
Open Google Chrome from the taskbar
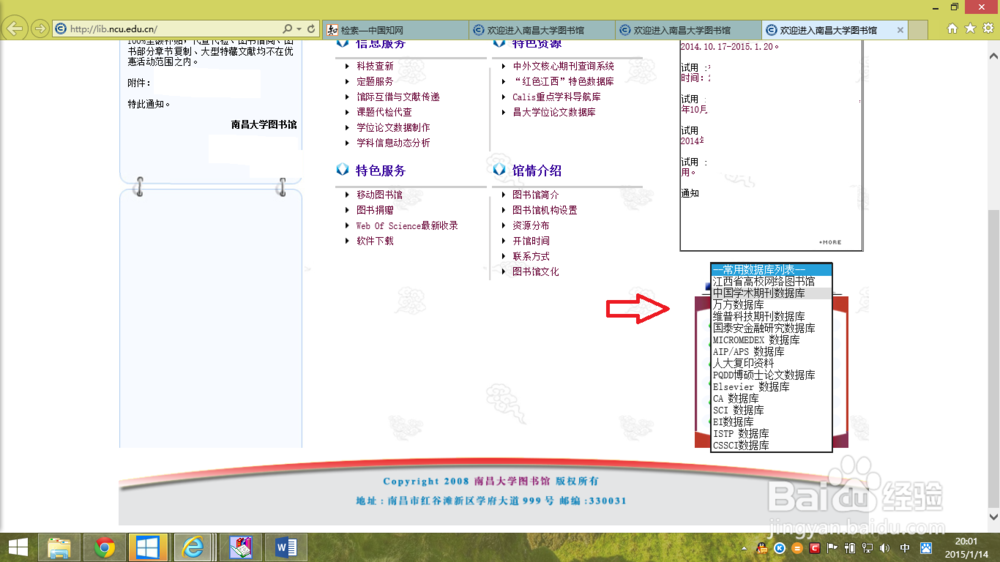pyautogui.click(x=104, y=547)
